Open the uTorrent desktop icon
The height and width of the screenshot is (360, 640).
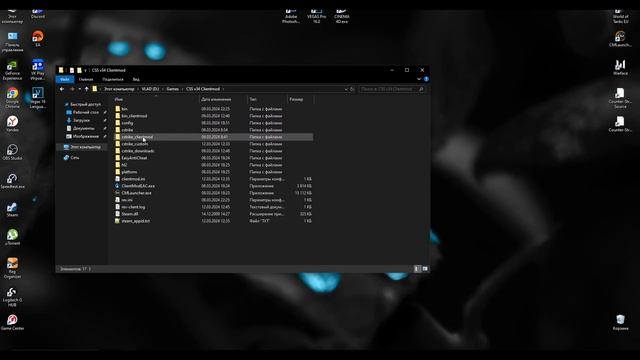click(x=12, y=237)
